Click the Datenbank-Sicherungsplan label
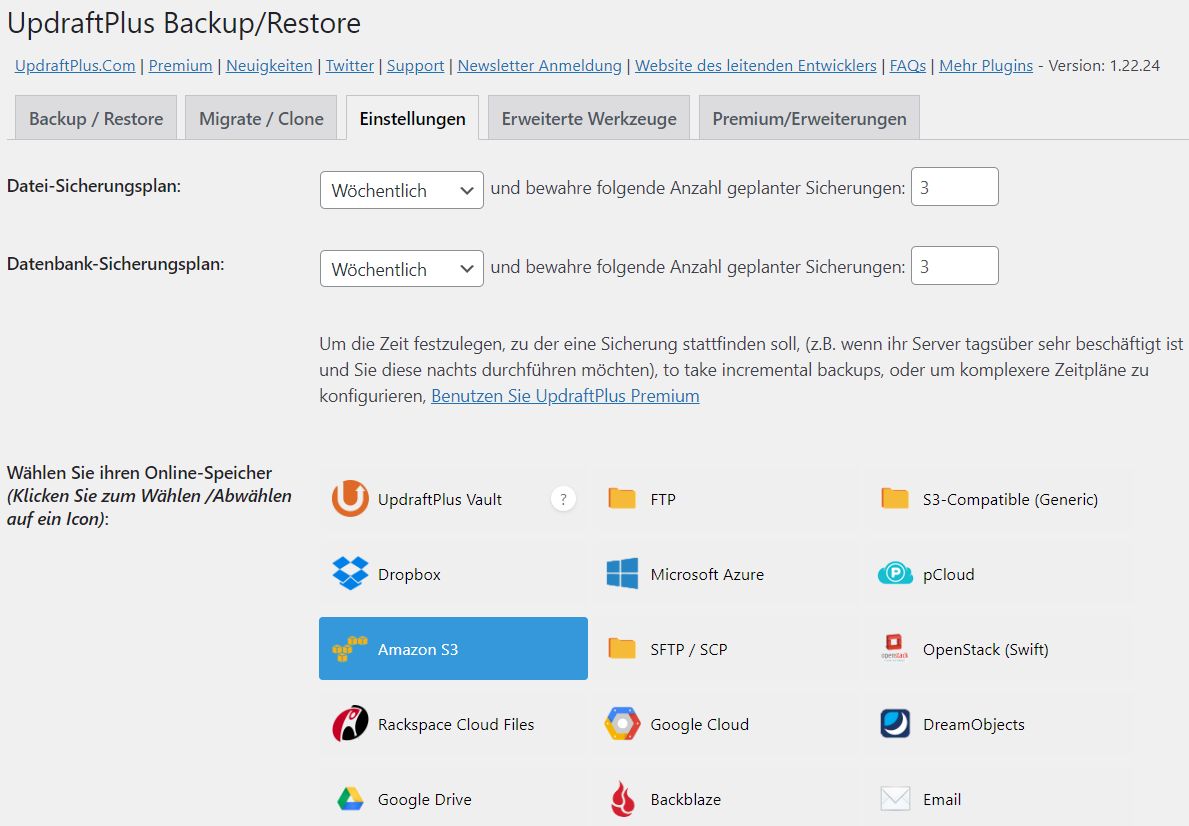This screenshot has width=1189, height=826. 115,264
